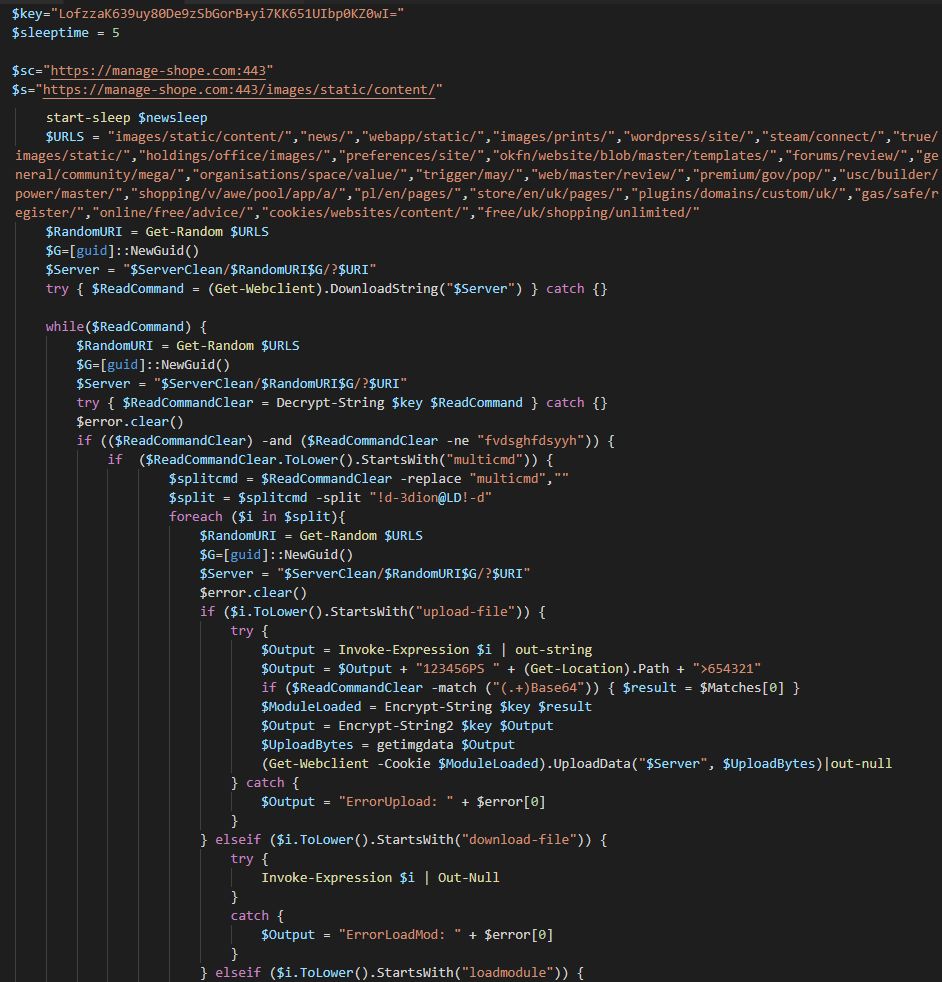Viewport: 942px width, 982px height.
Task: Click the UploadData("$Server", $UploadBytes) call
Action: coord(687,763)
